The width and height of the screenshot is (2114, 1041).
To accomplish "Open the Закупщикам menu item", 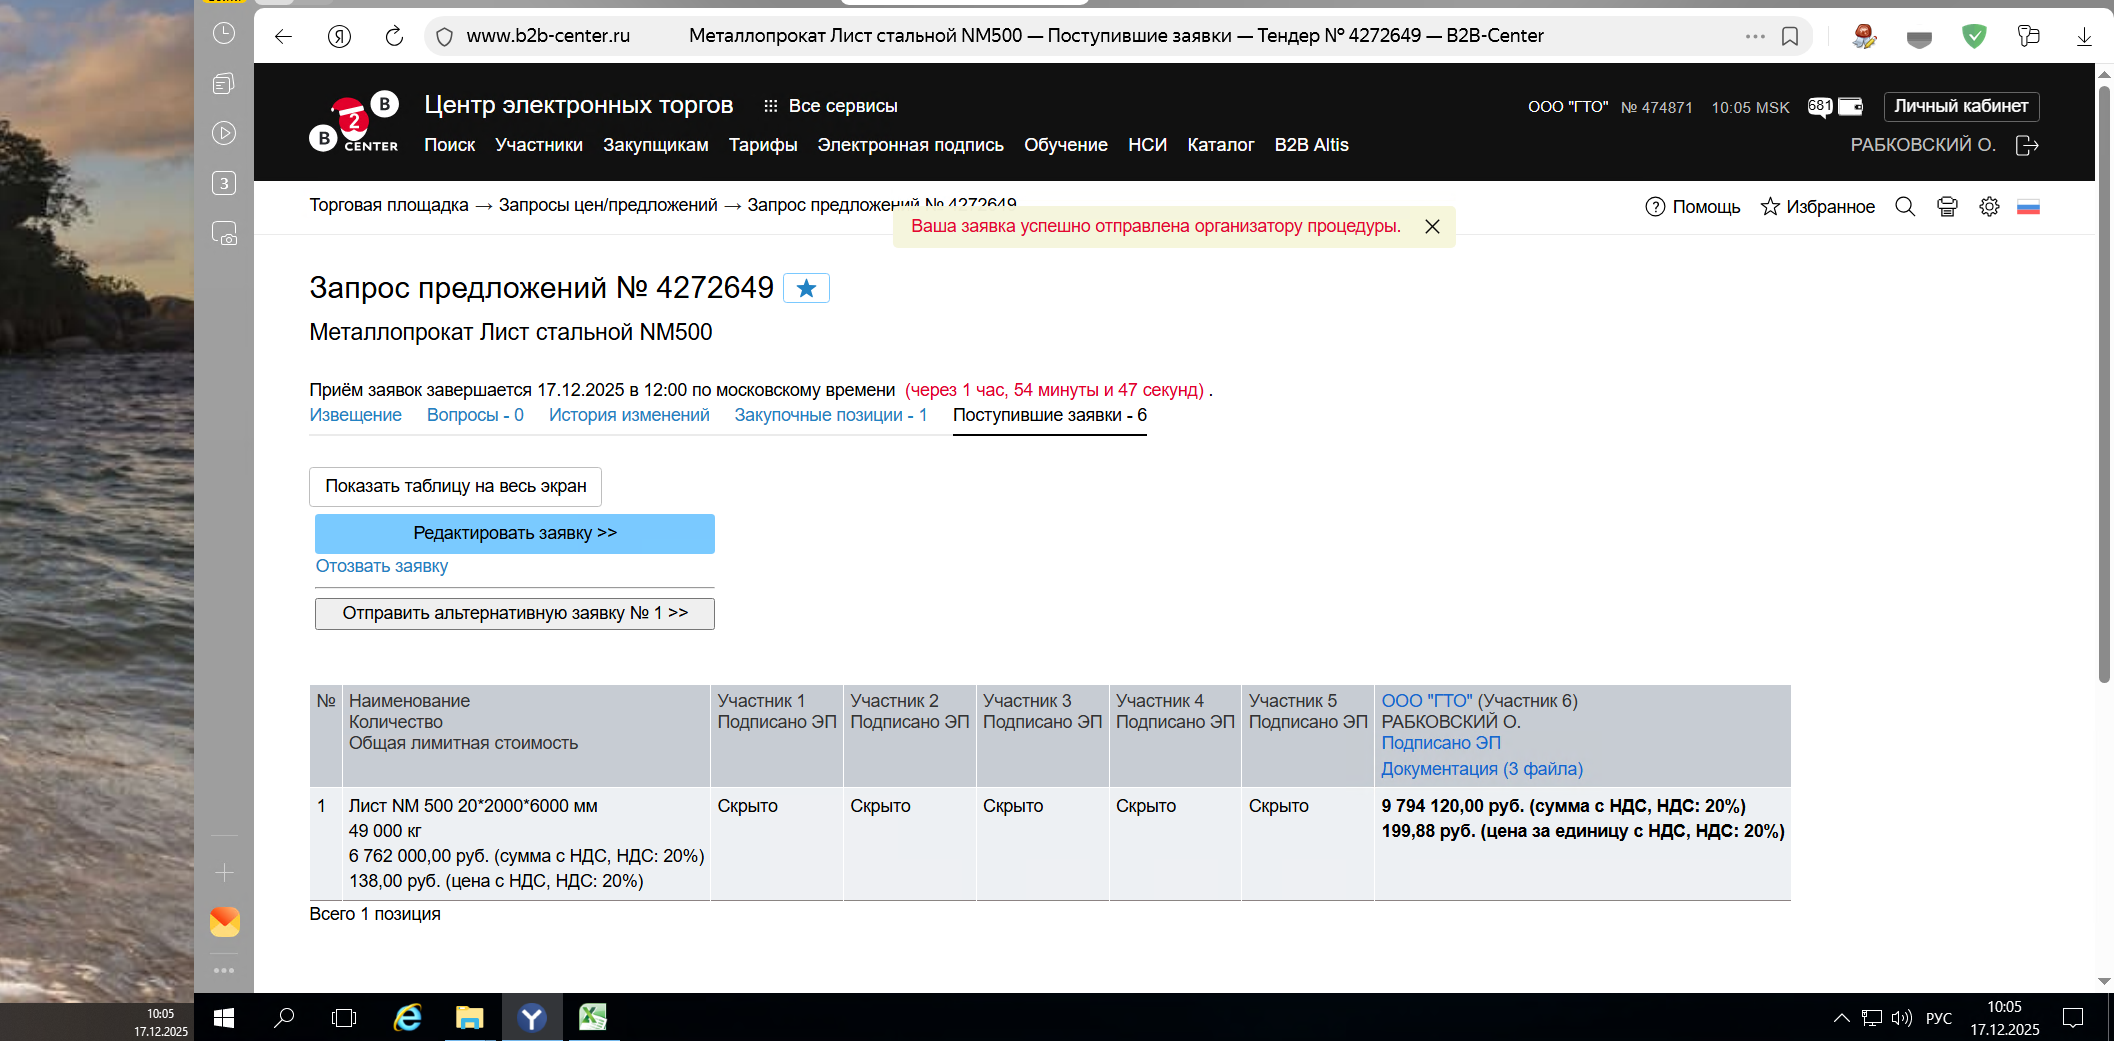I will [655, 145].
